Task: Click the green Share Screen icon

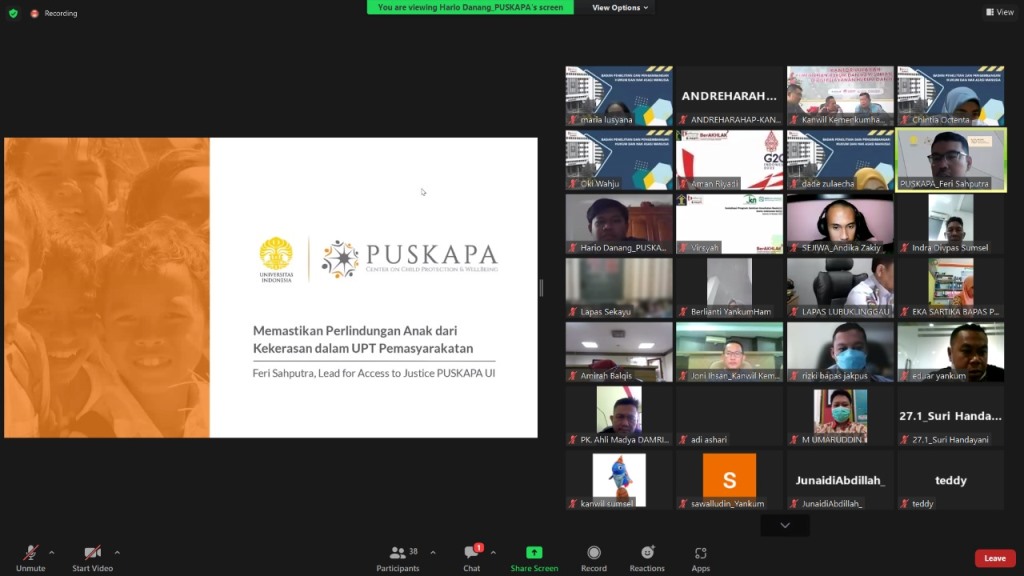Action: [534, 553]
